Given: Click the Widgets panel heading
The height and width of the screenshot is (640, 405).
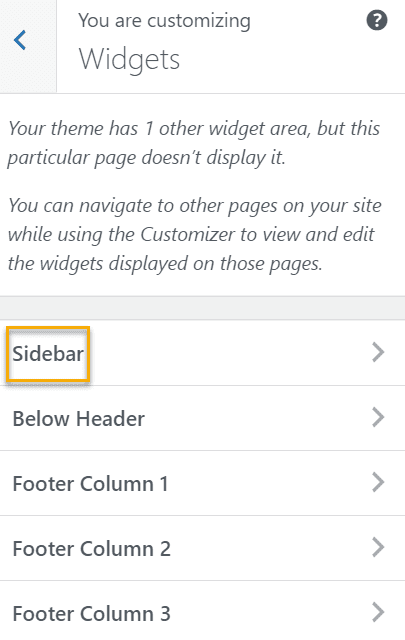Looking at the screenshot, I should point(129,60).
